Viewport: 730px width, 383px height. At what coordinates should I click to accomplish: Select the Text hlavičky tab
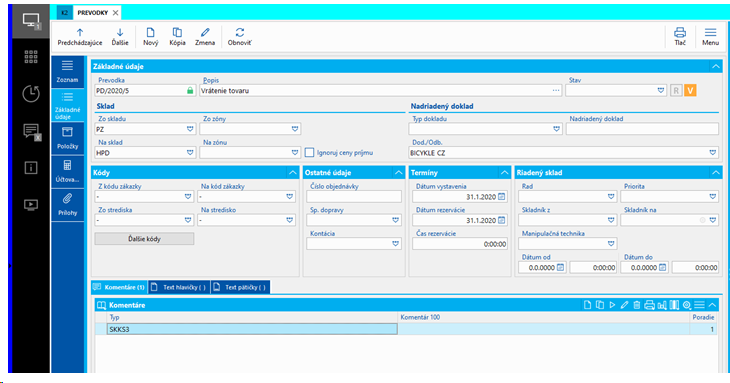click(179, 287)
